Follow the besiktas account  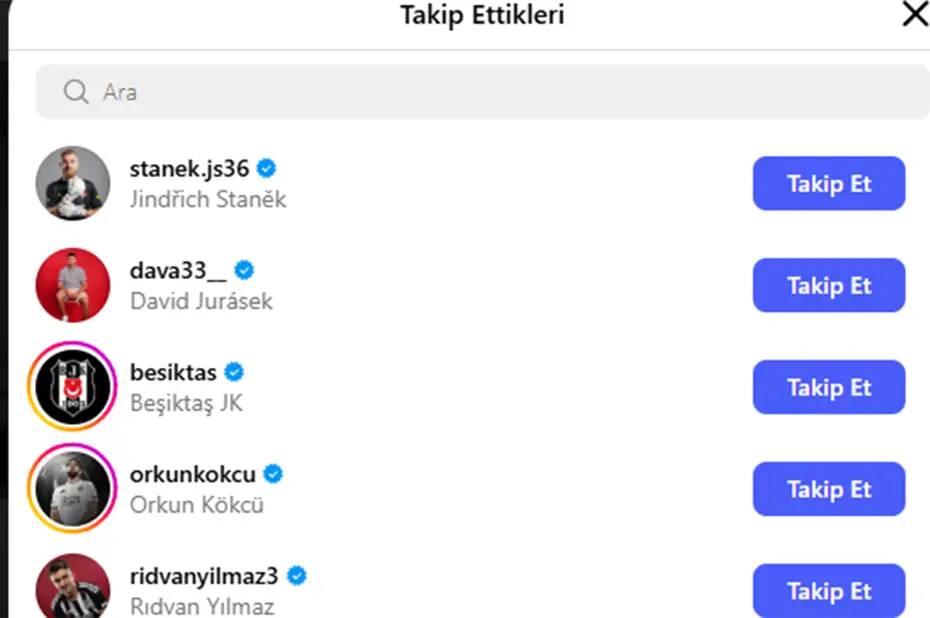[828, 387]
